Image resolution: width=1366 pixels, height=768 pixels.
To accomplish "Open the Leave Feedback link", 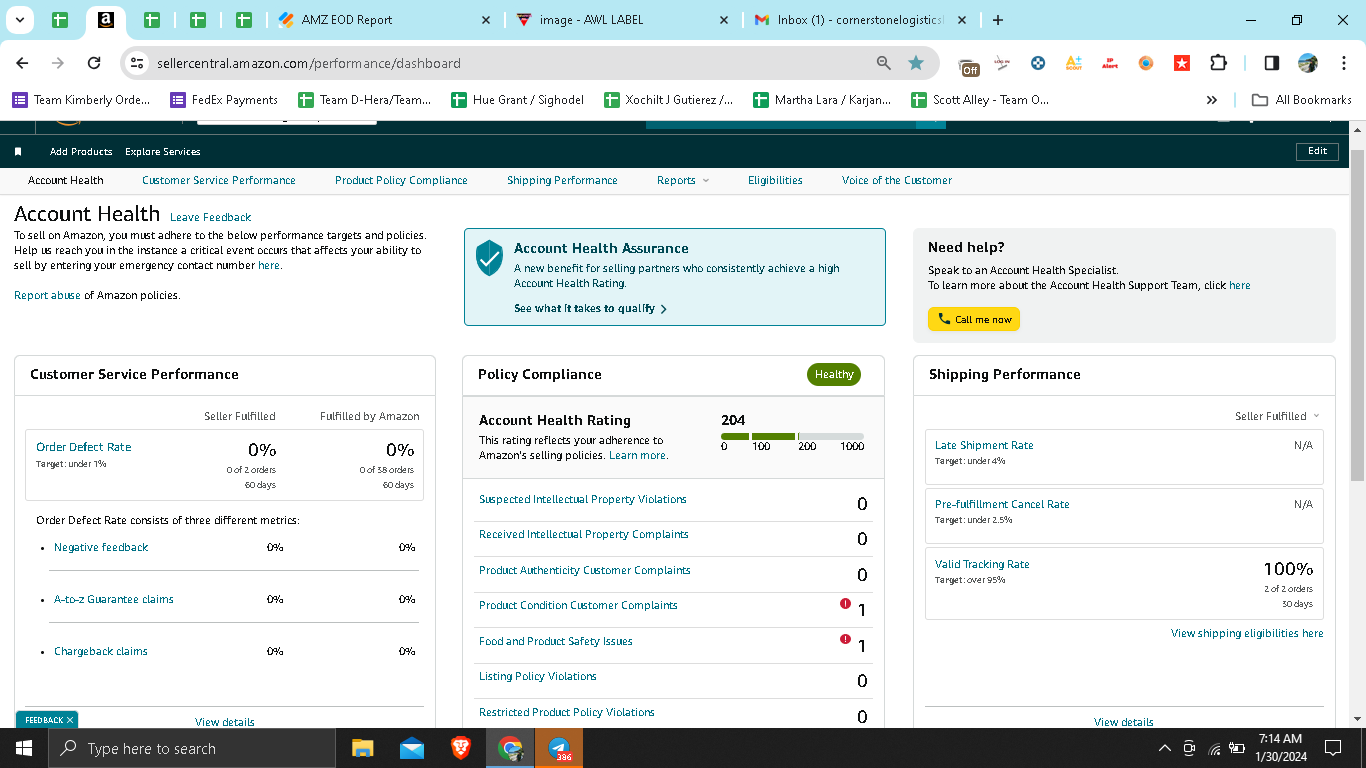I will pyautogui.click(x=210, y=217).
